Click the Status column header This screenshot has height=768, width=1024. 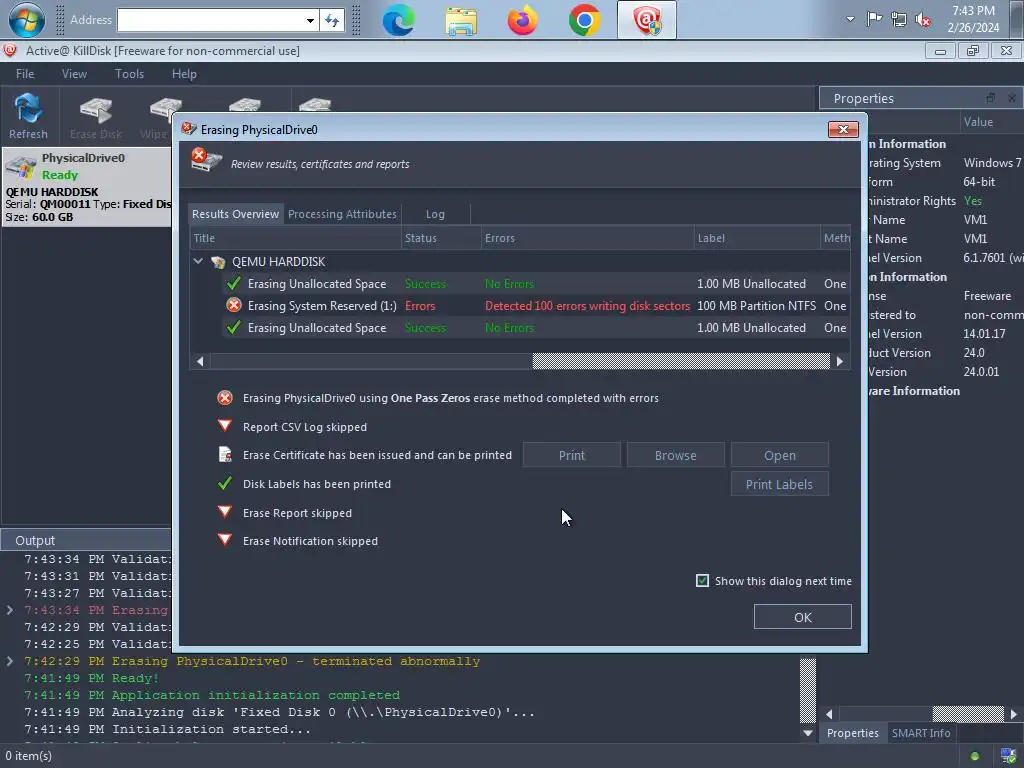coord(441,238)
